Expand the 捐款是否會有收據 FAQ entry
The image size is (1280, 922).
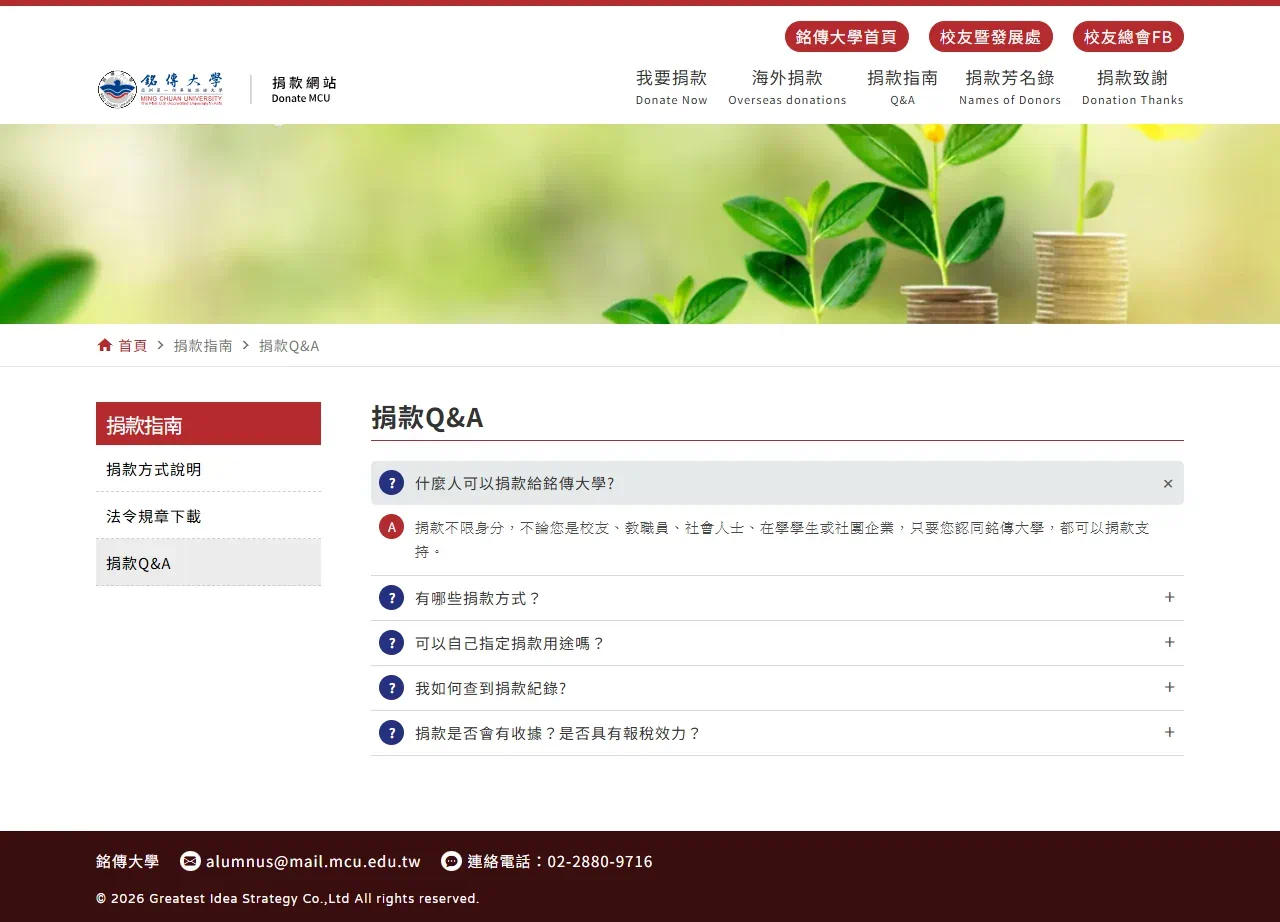1169,732
